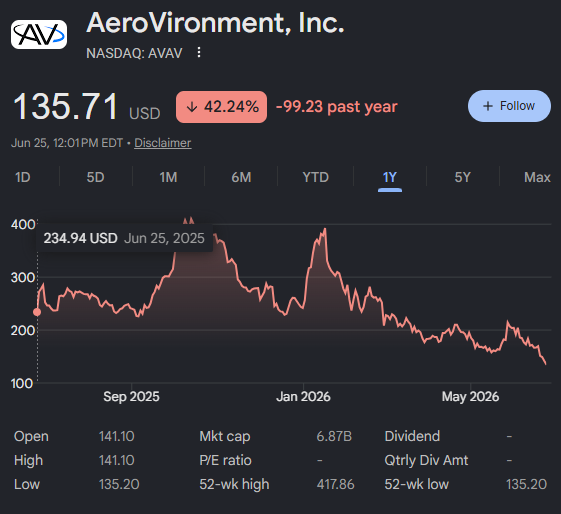Viewport: 561px width, 514px height.
Task: Click the 'High' row label
Action: coord(28,460)
